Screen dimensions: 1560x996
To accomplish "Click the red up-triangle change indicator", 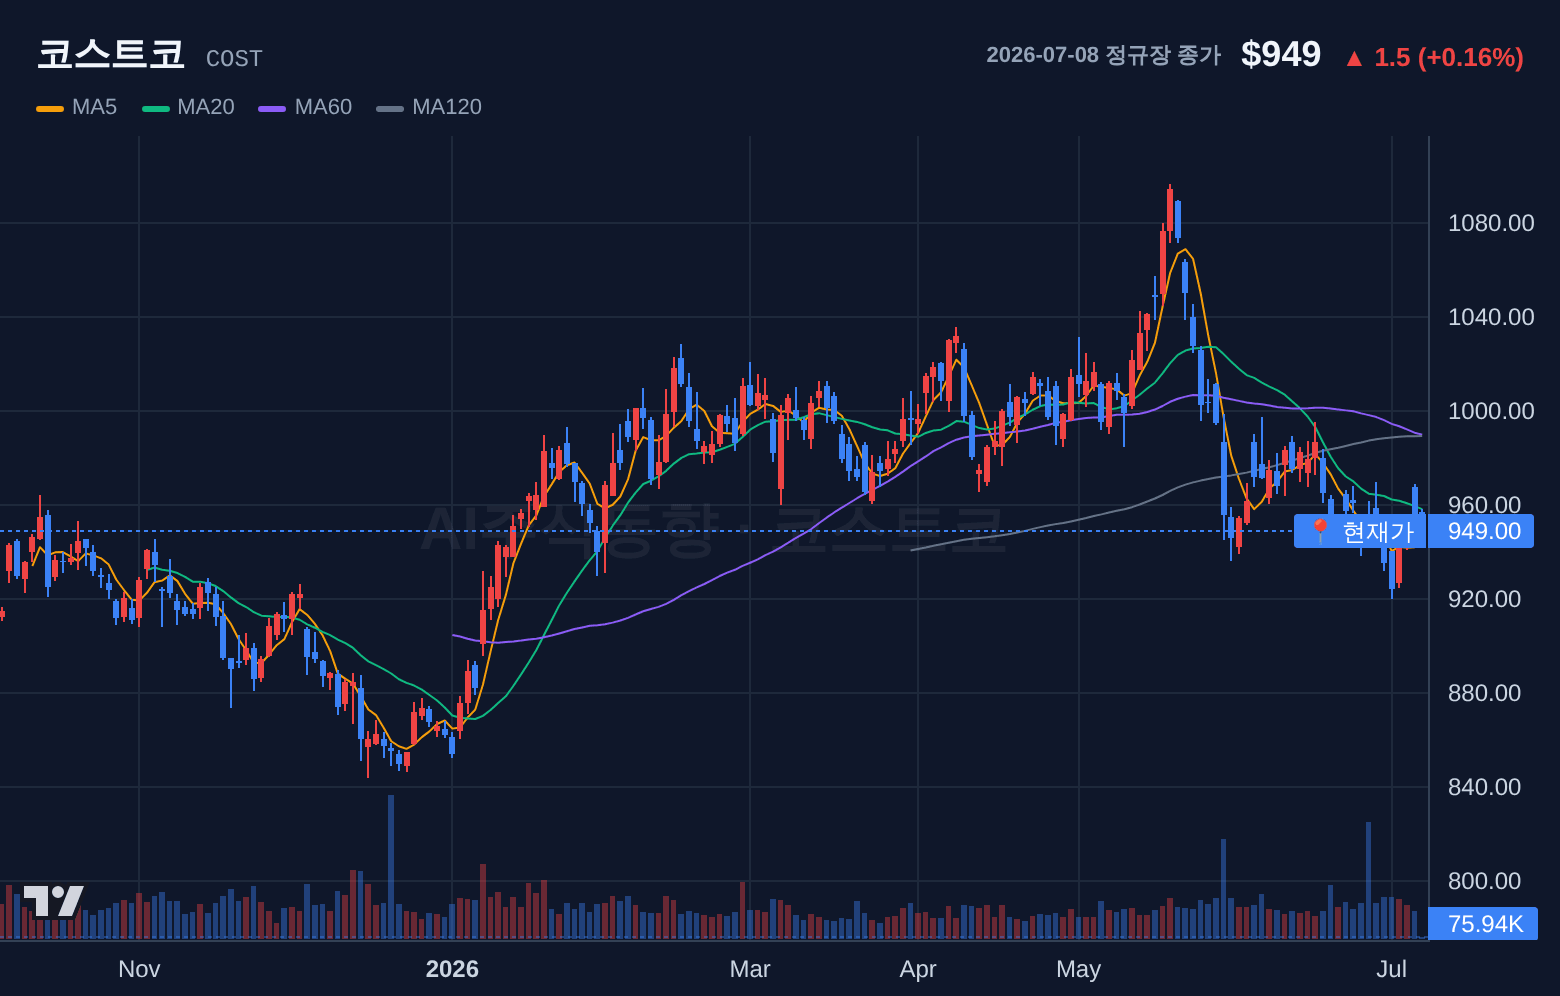I will 1354,59.
